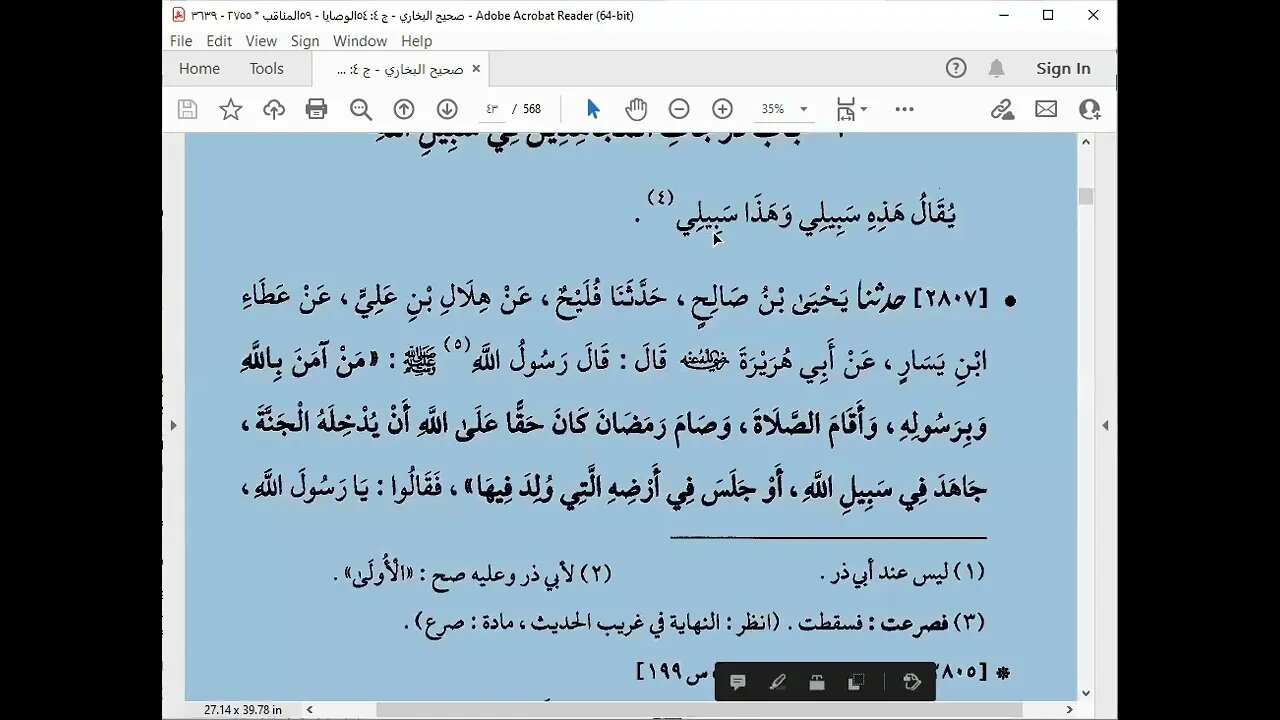Choose the stamp tool in floating toolbar
1280x720 pixels.
pos(817,682)
